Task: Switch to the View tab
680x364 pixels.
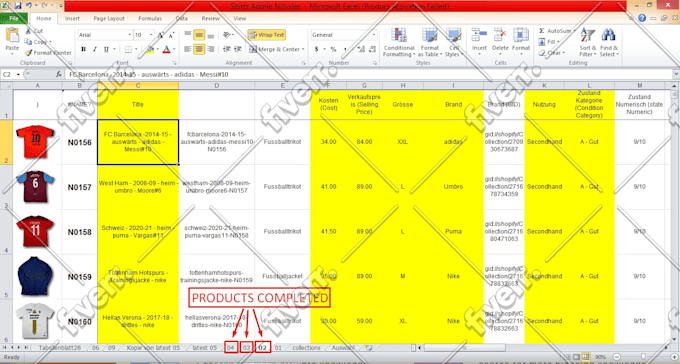Action: 240,19
